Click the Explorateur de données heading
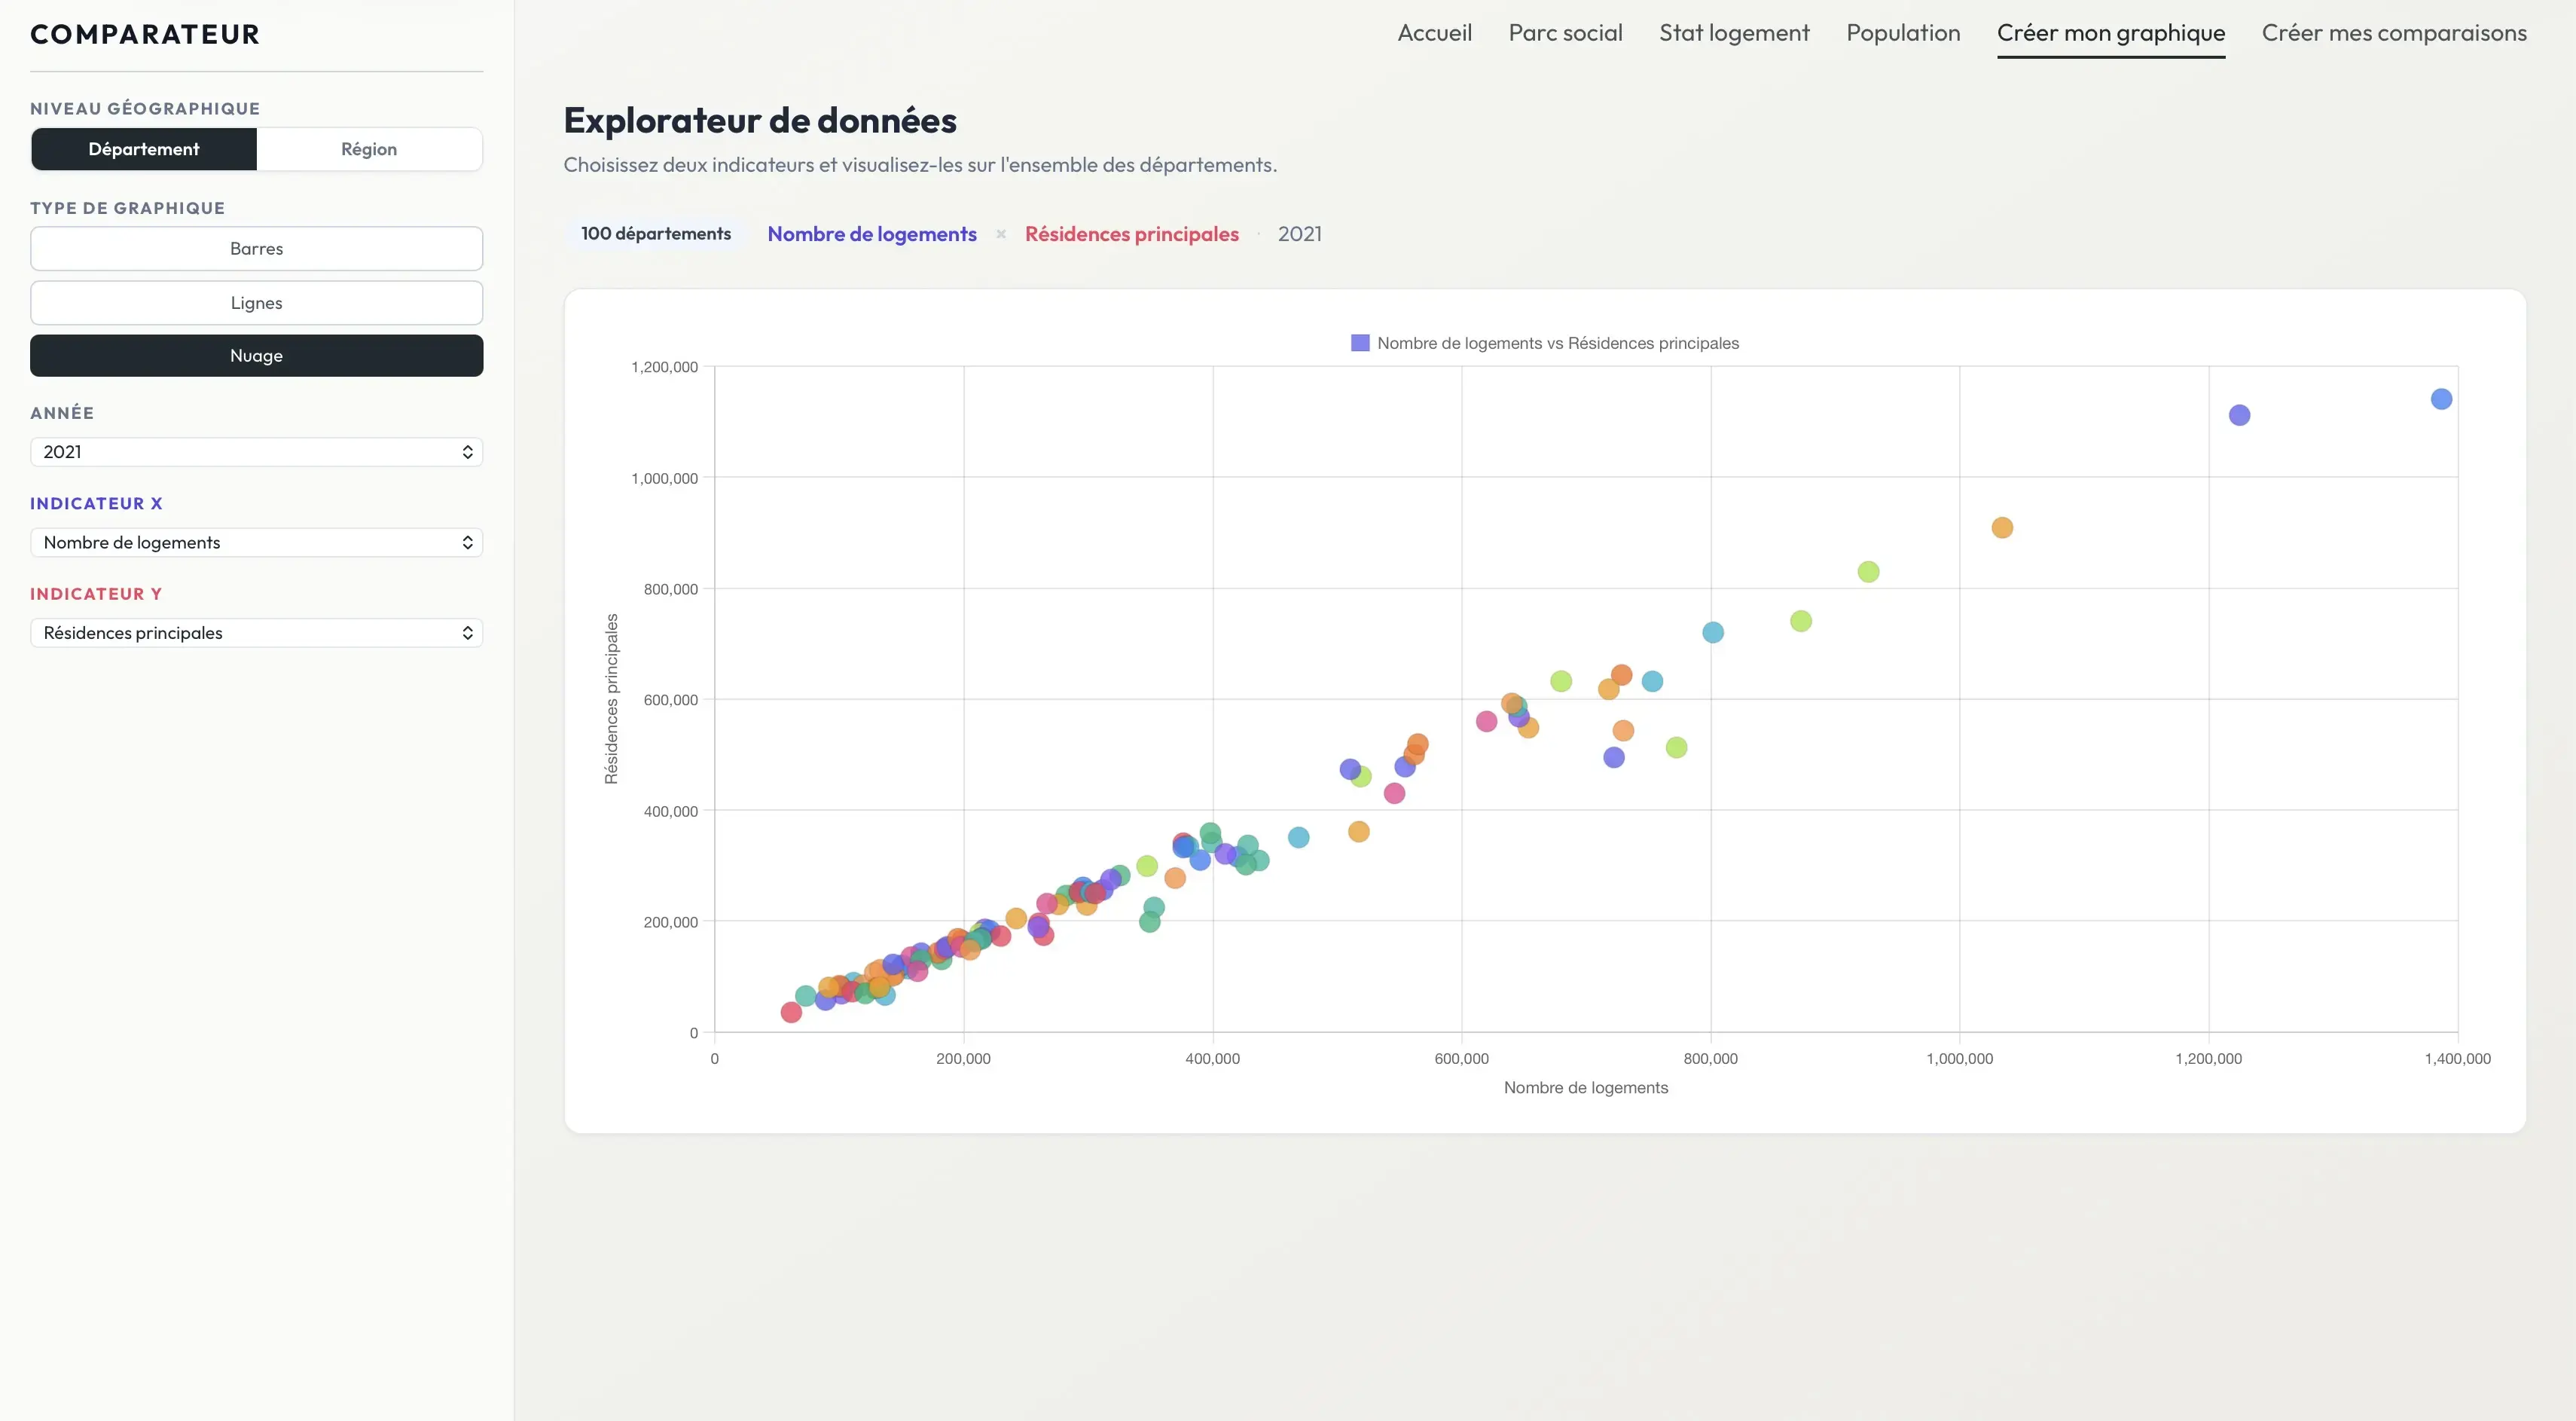Viewport: 2576px width, 1421px height. tap(760, 120)
